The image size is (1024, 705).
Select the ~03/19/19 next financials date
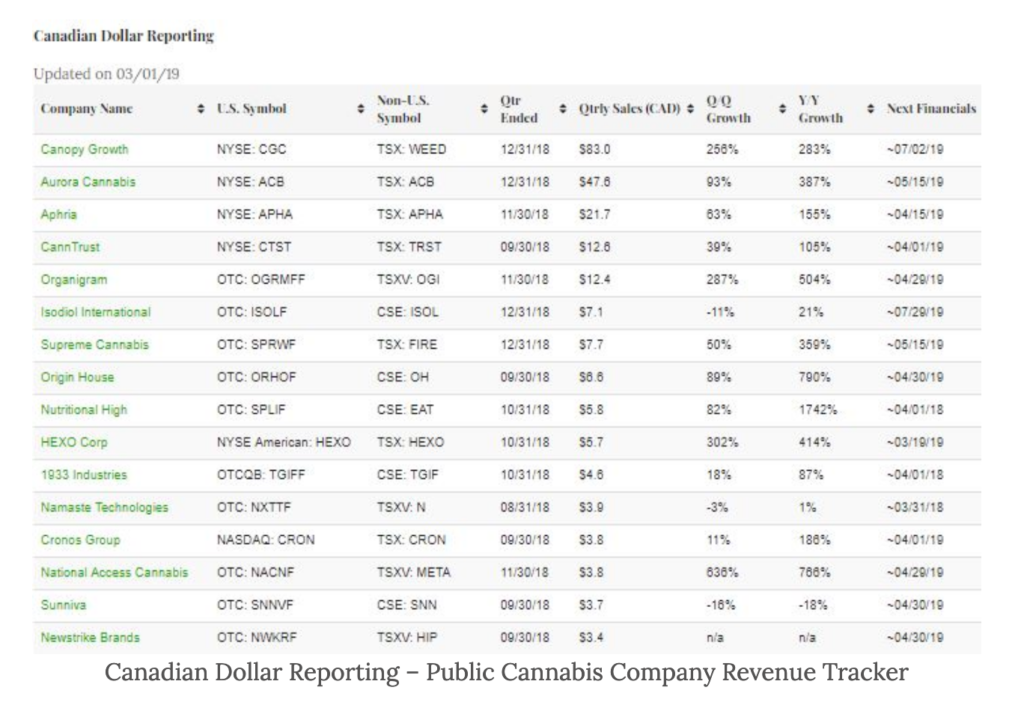915,443
